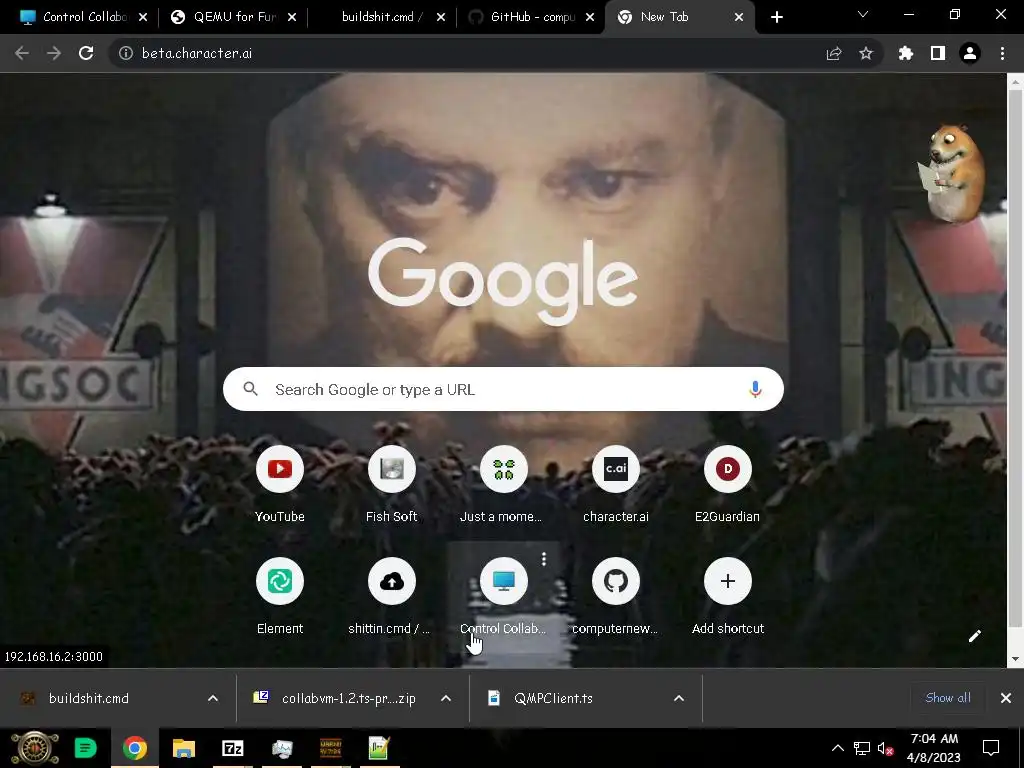1024x768 pixels.
Task: Bookmark this tab with star icon
Action: point(866,53)
